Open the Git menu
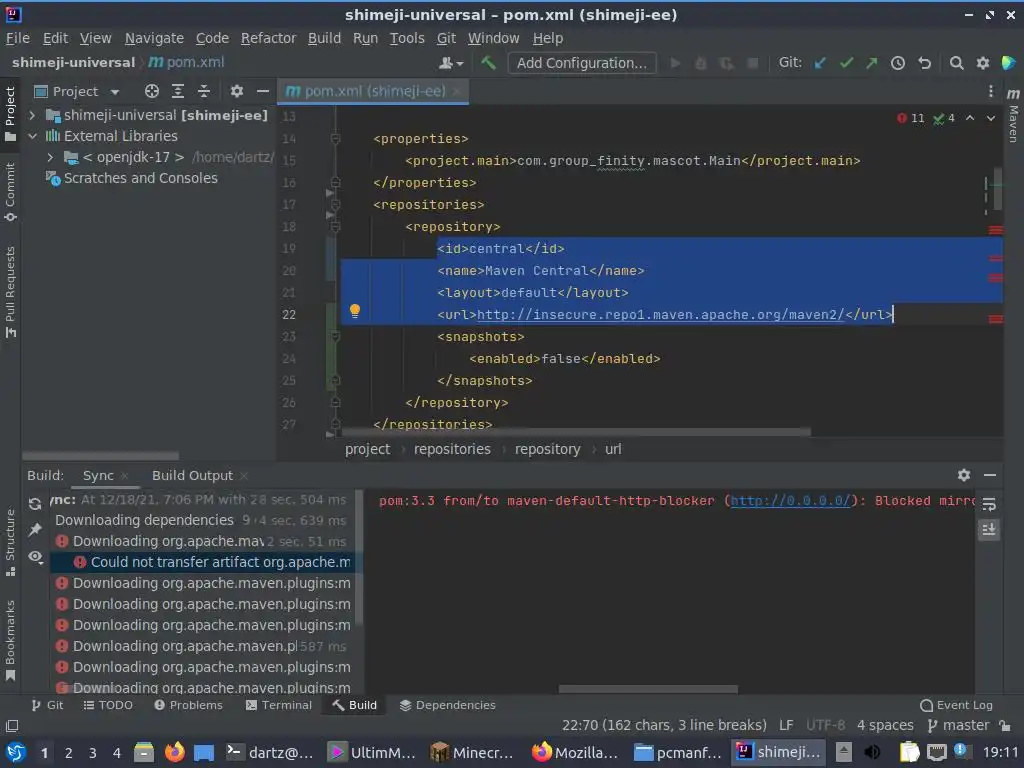The height and width of the screenshot is (768, 1024). (446, 39)
